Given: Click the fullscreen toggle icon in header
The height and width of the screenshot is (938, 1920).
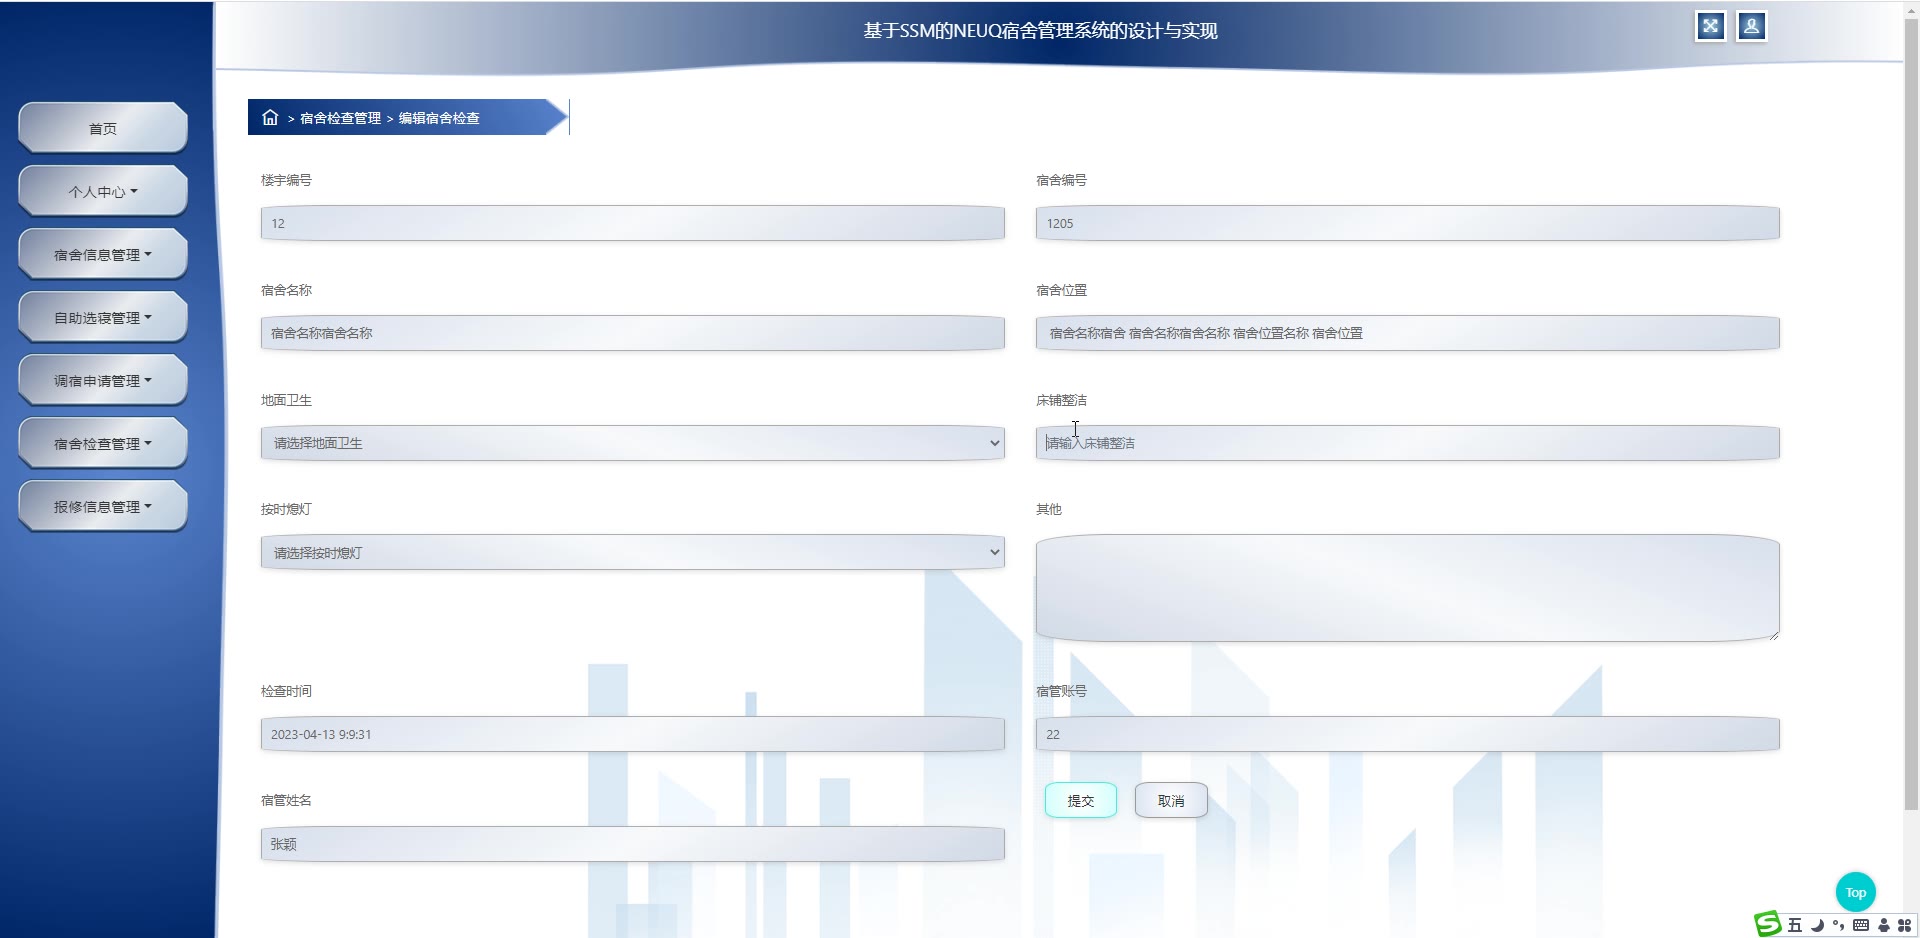Looking at the screenshot, I should pos(1710,26).
